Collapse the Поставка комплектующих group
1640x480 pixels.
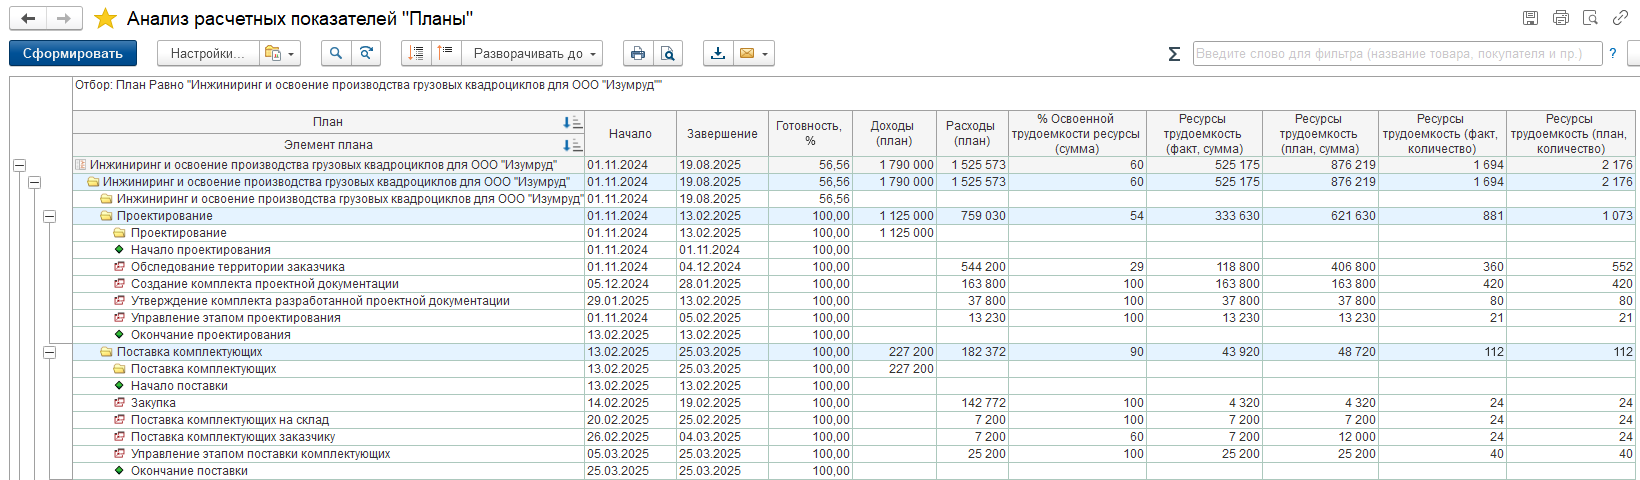click(49, 352)
